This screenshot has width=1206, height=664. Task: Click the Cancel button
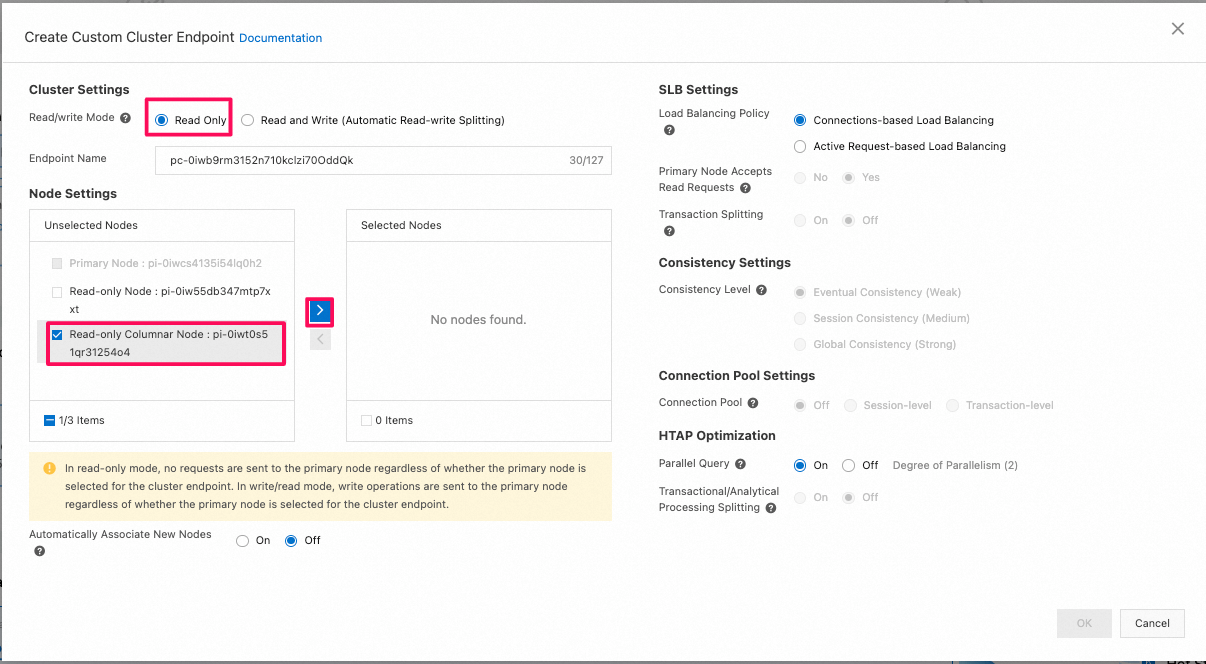click(x=1152, y=623)
